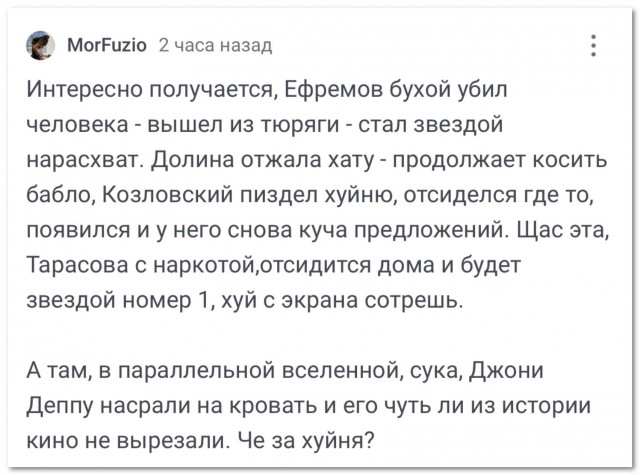Click the name "Ефремов" in the comment
The width and height of the screenshot is (640, 475).
pos(325,94)
